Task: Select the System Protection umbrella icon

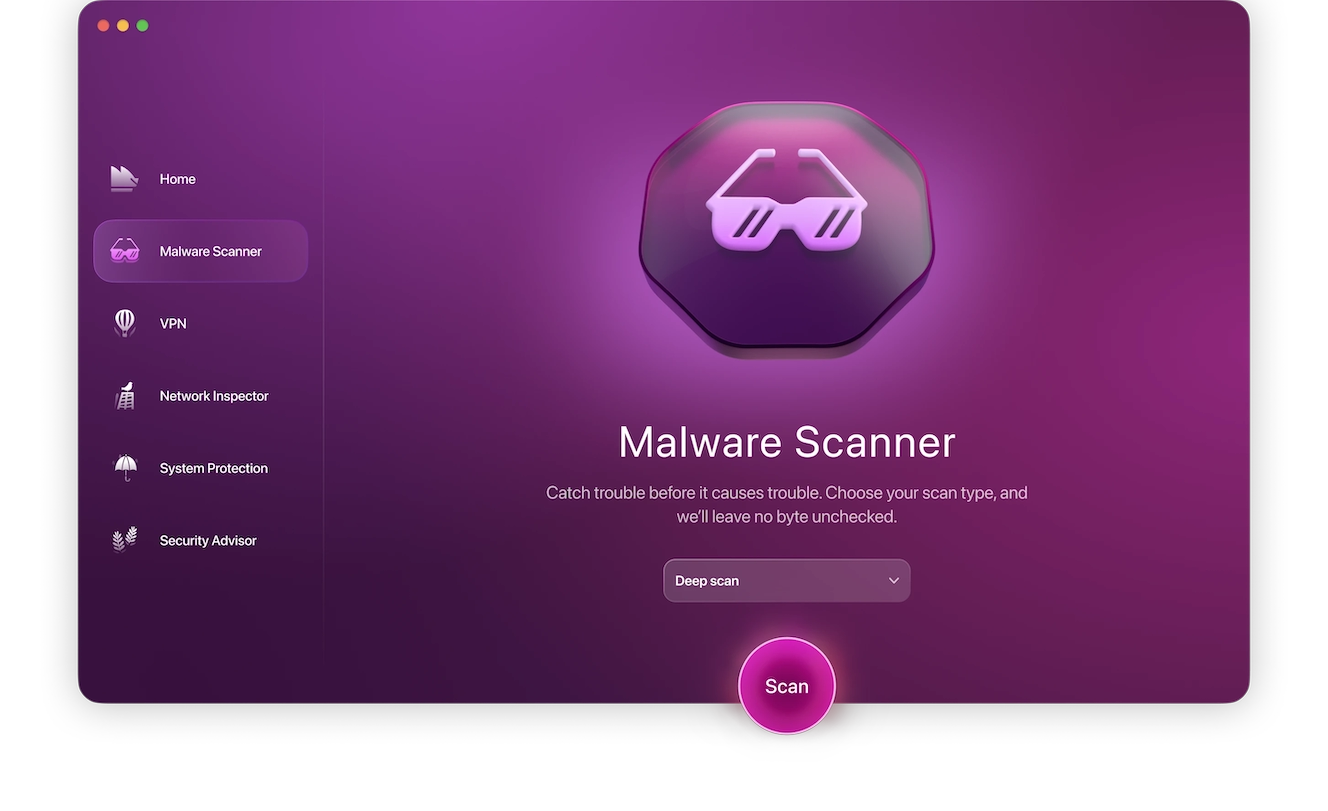Action: [x=124, y=467]
